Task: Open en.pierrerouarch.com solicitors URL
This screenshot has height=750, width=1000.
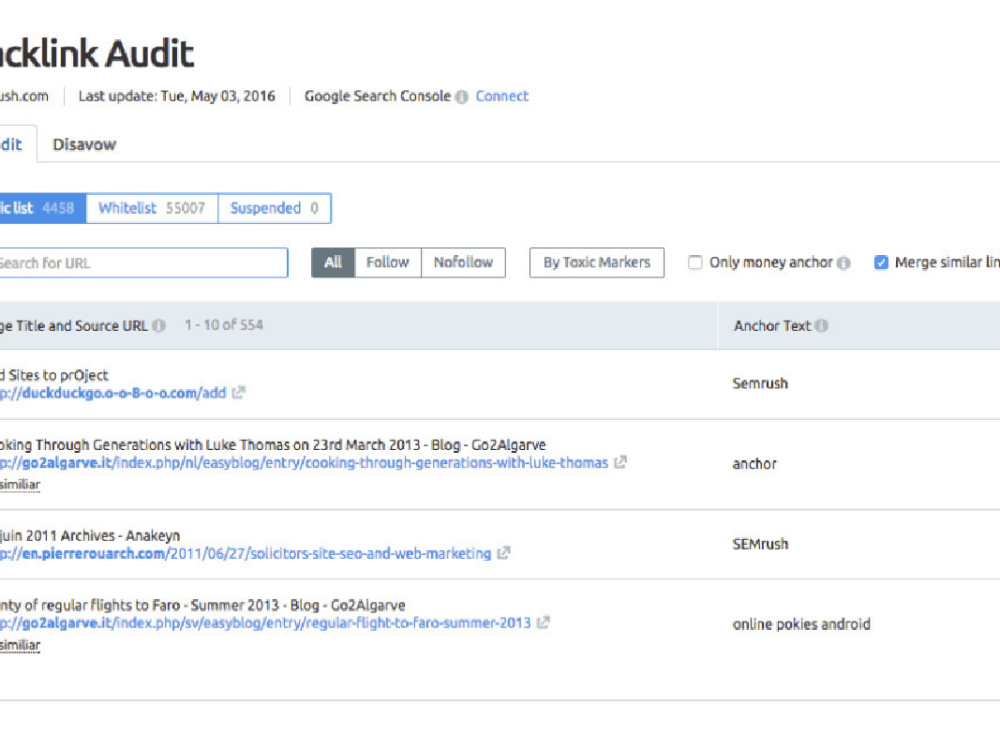Action: (246, 553)
